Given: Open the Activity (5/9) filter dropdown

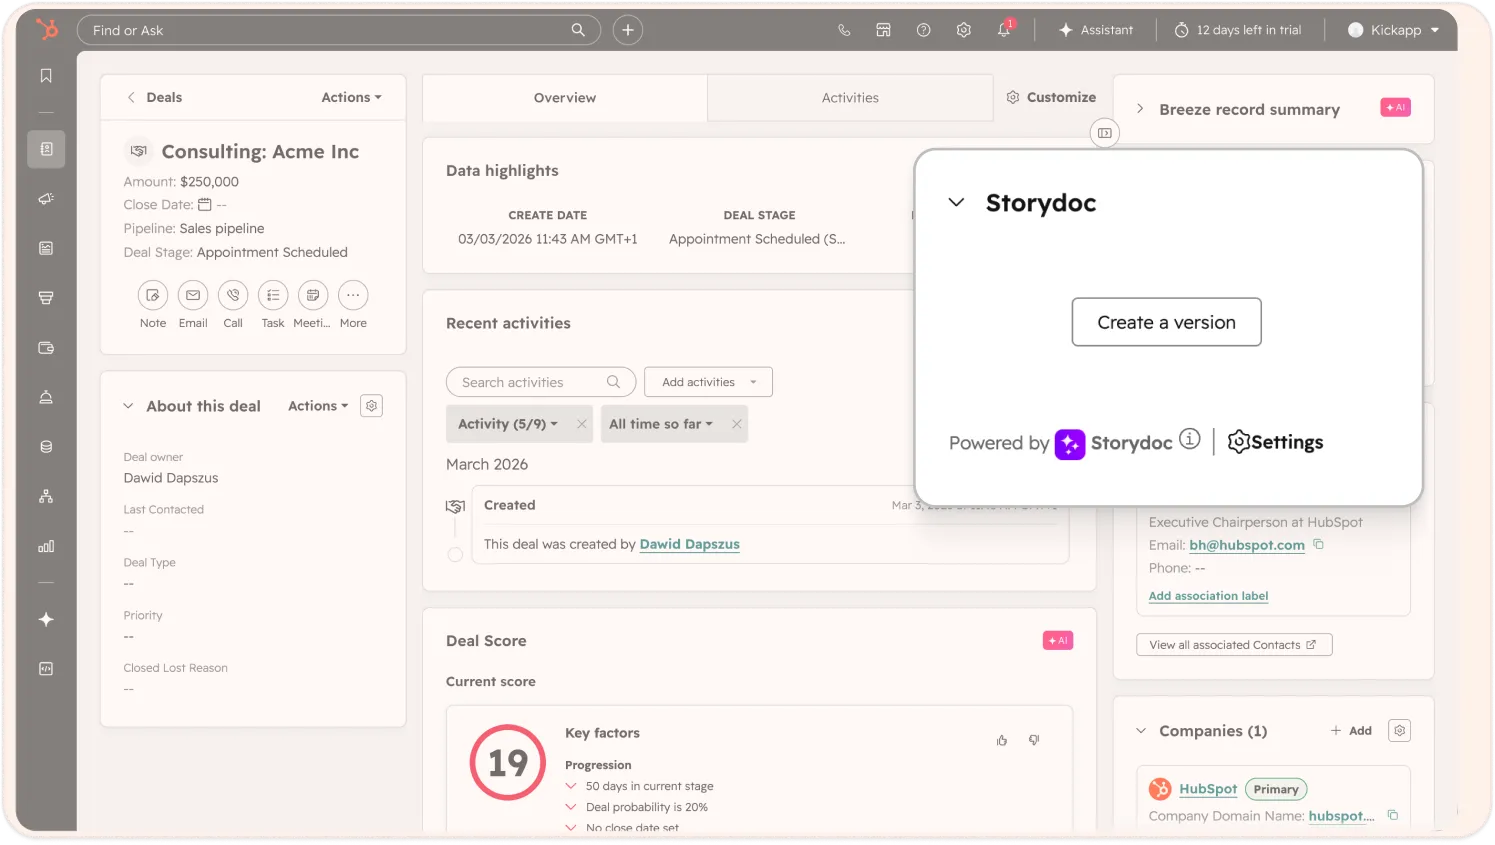Looking at the screenshot, I should tap(508, 424).
